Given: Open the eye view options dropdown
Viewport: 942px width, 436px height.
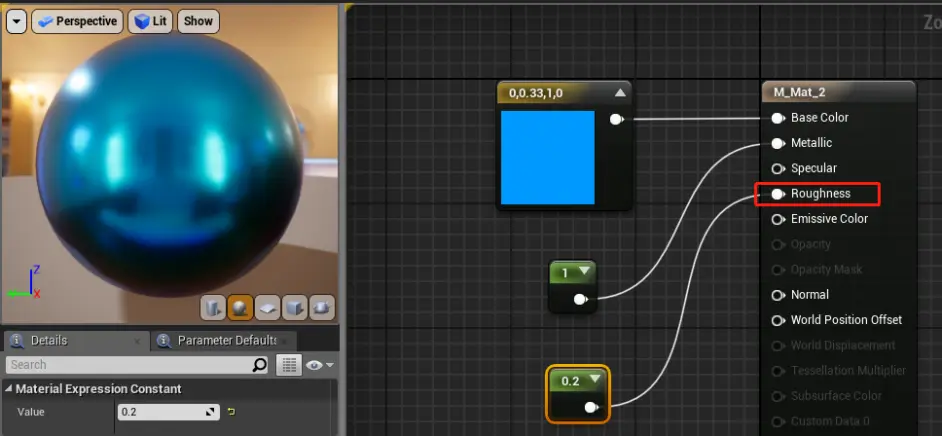Looking at the screenshot, I should 320,365.
